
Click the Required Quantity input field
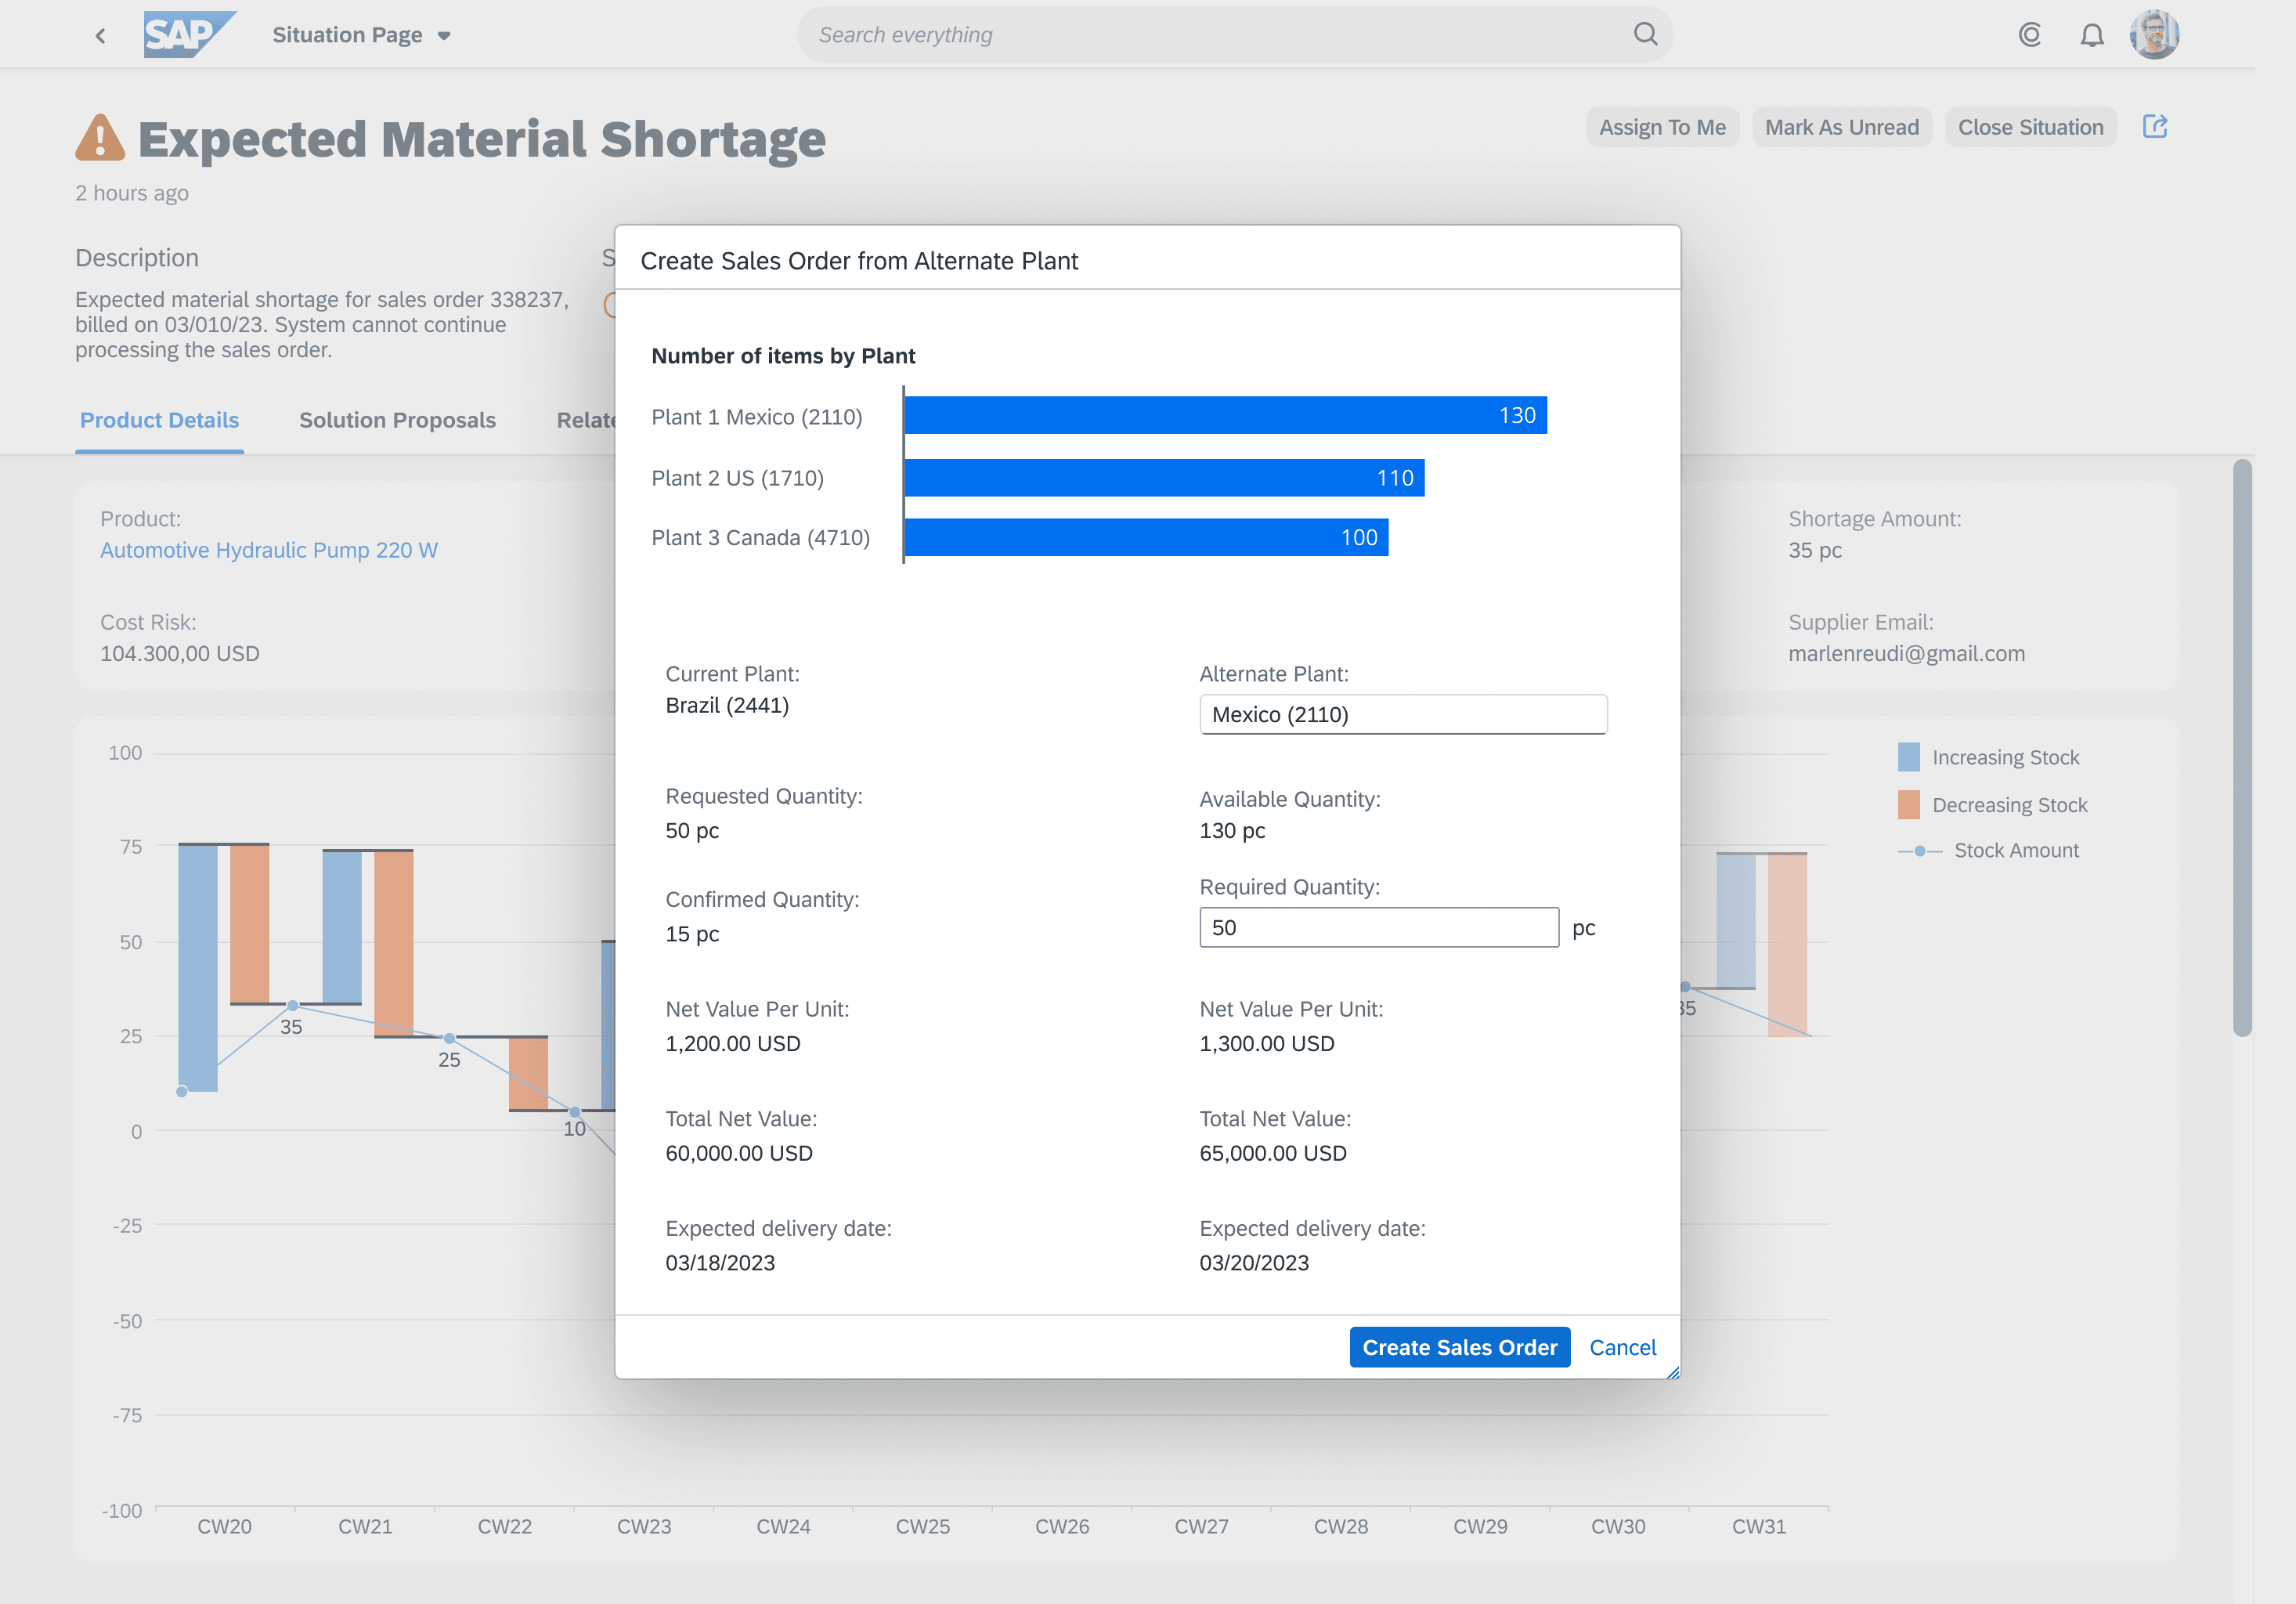click(1378, 927)
